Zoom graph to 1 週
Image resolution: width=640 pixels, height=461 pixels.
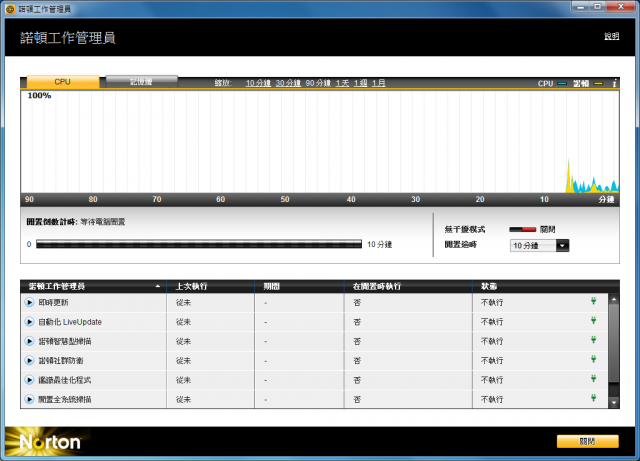click(360, 83)
